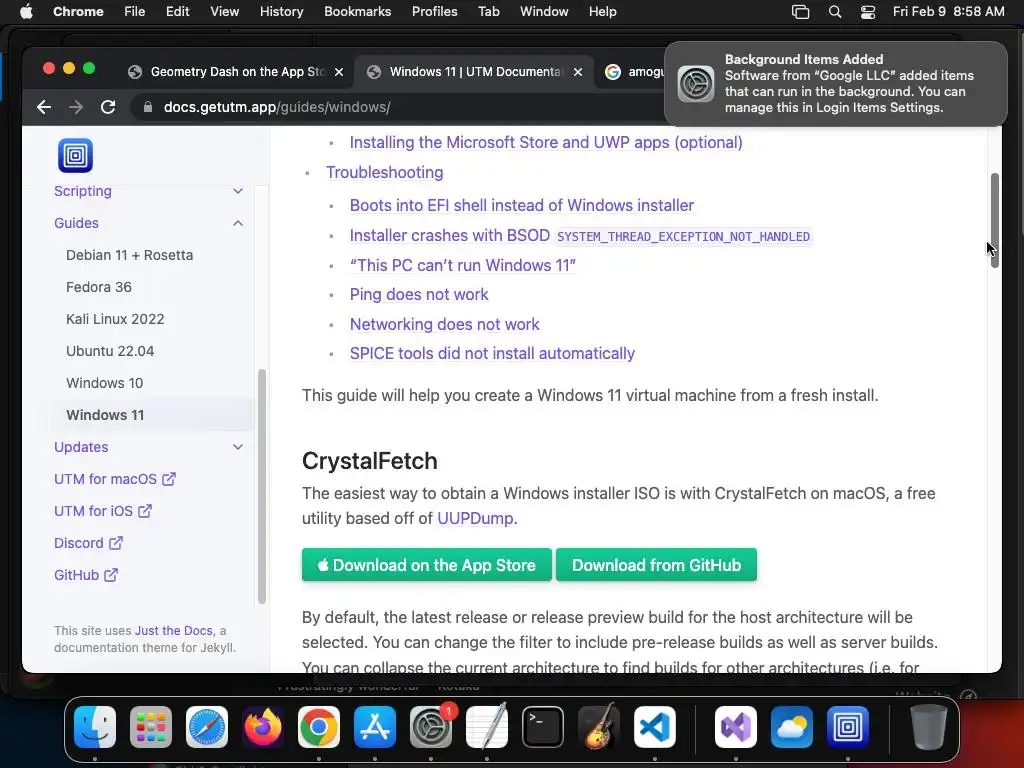Open SPICE tools did not install link

point(492,353)
